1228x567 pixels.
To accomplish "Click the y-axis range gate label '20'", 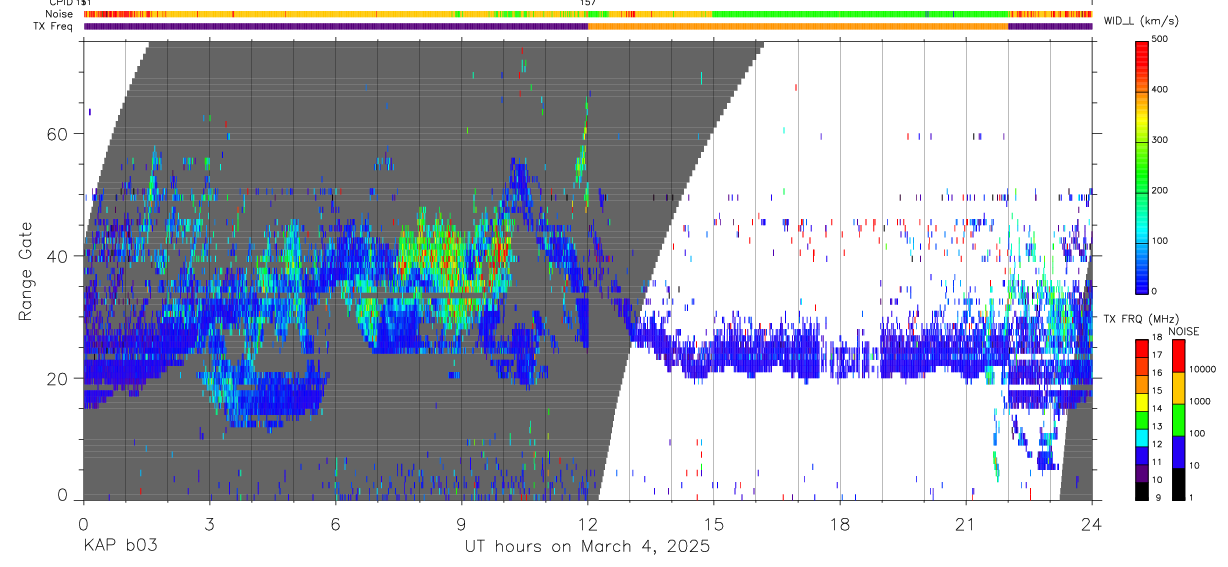I will click(59, 379).
